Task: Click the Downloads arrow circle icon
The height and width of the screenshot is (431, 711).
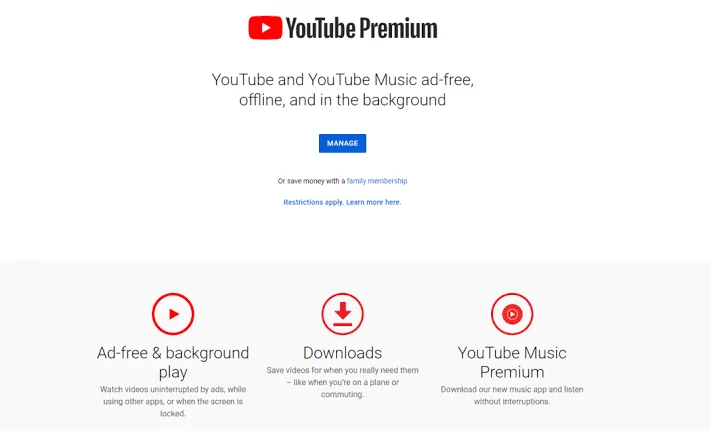Action: [342, 314]
